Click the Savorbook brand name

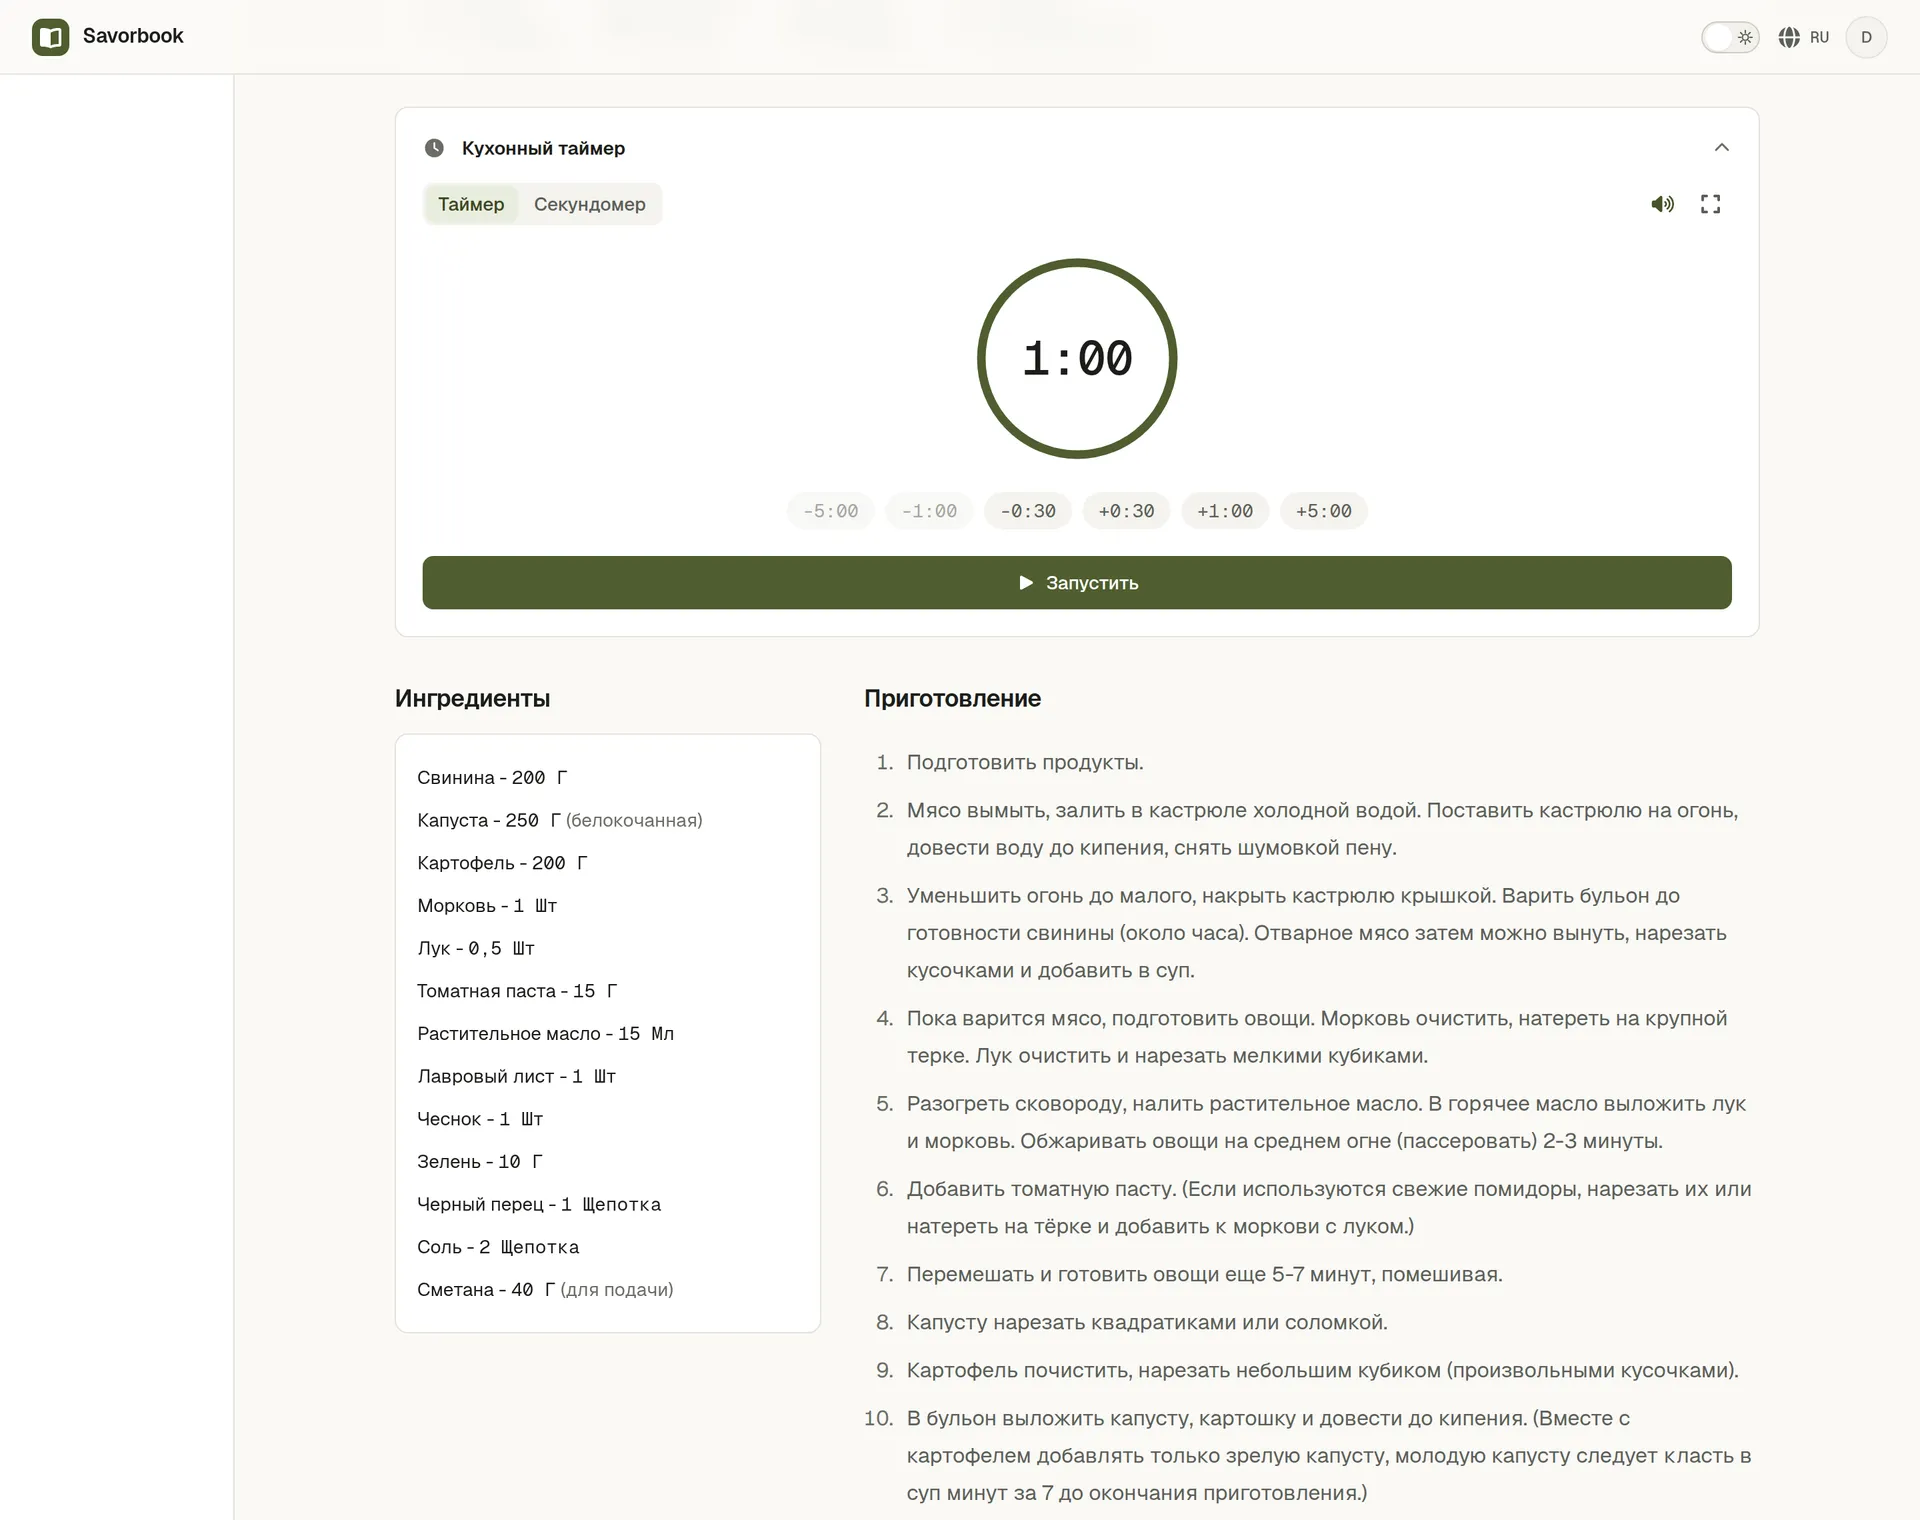(133, 36)
